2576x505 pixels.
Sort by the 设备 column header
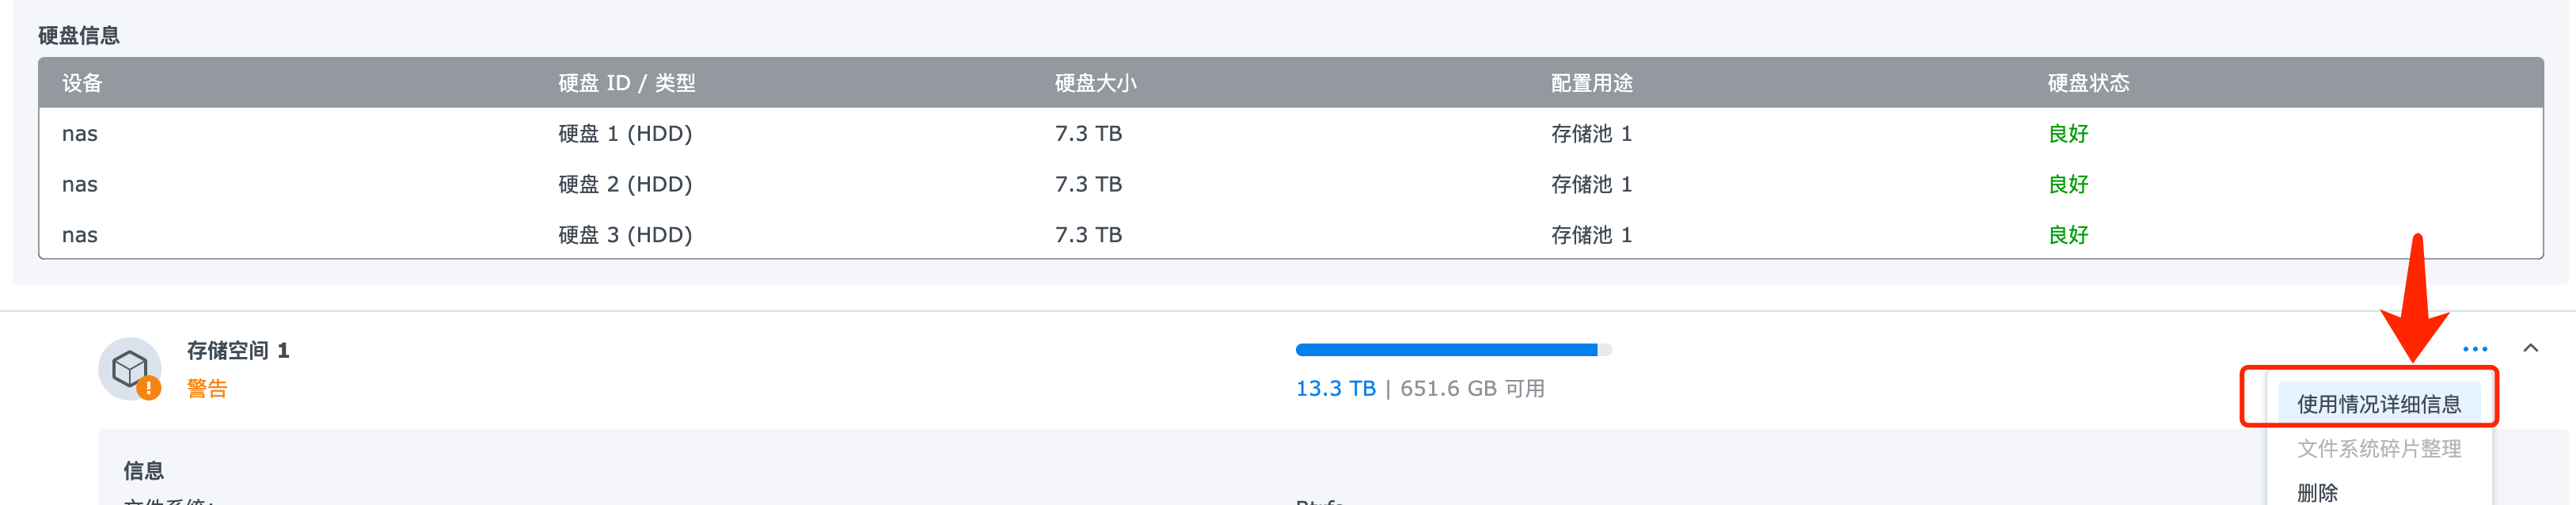[x=82, y=83]
